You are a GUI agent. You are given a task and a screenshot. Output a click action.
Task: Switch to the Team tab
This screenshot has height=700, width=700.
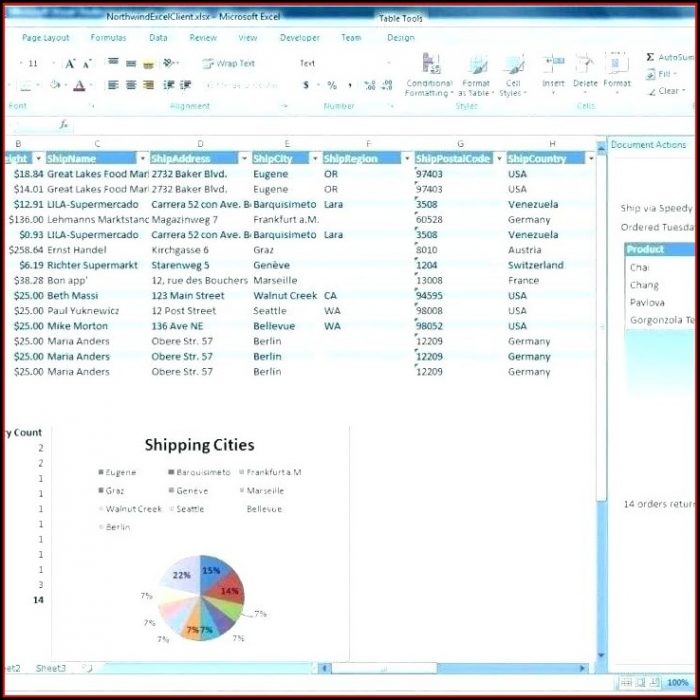click(x=351, y=38)
